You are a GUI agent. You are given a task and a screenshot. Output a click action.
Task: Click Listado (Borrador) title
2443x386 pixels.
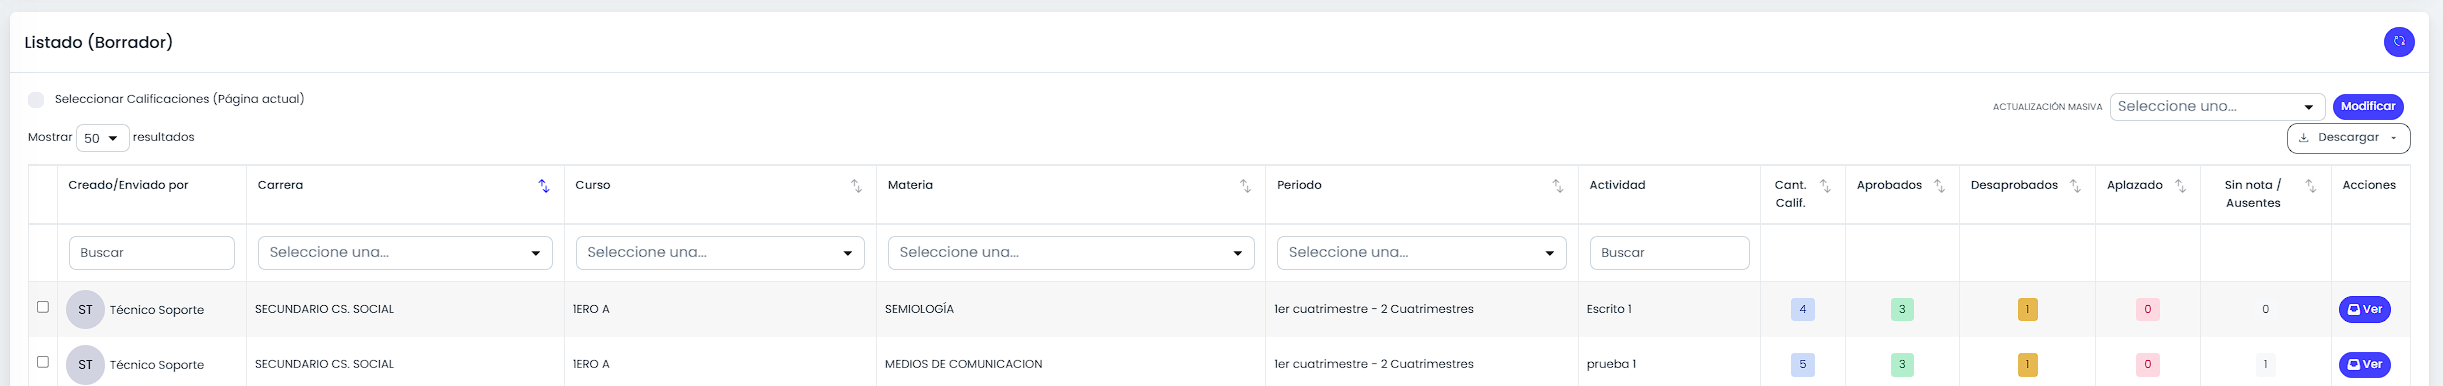coord(99,42)
